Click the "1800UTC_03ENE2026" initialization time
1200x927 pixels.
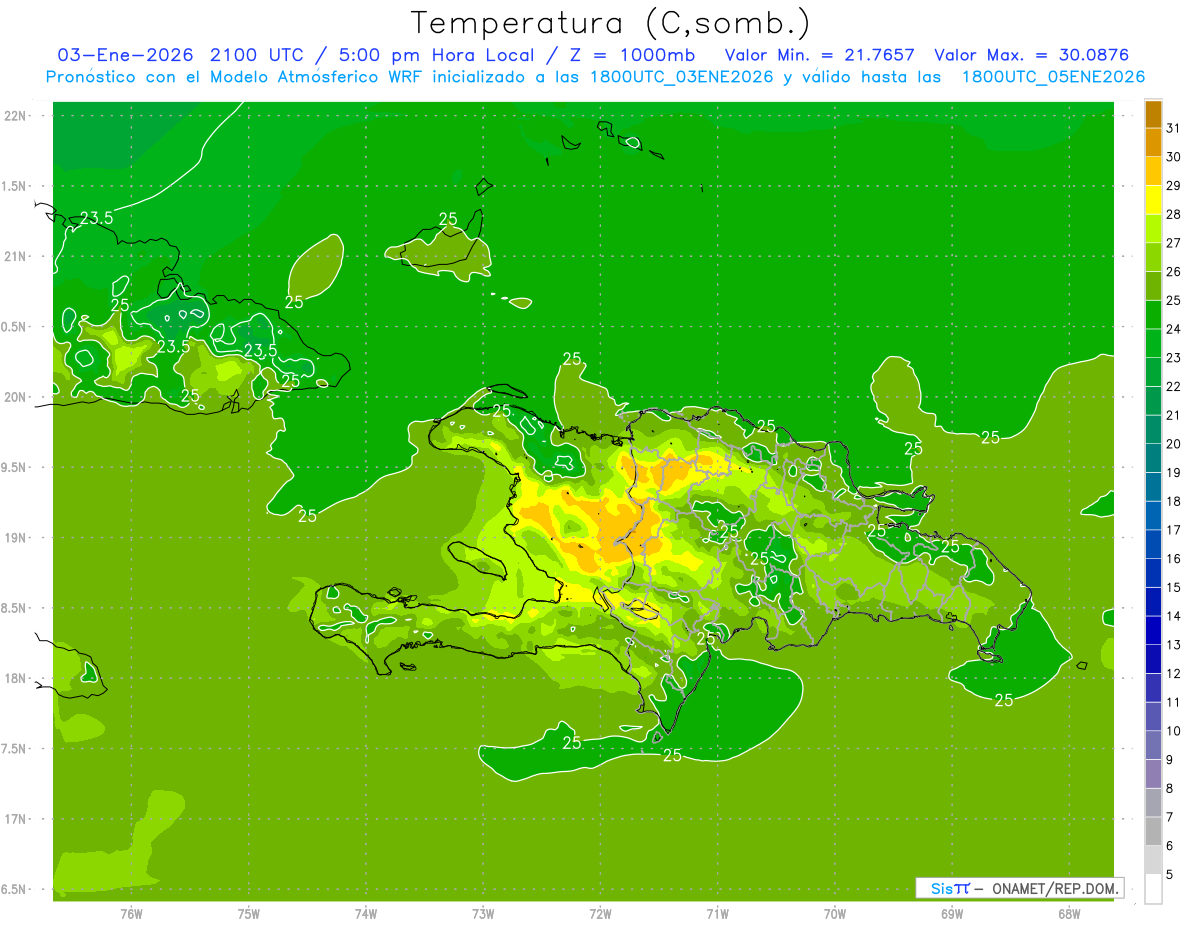(x=682, y=77)
